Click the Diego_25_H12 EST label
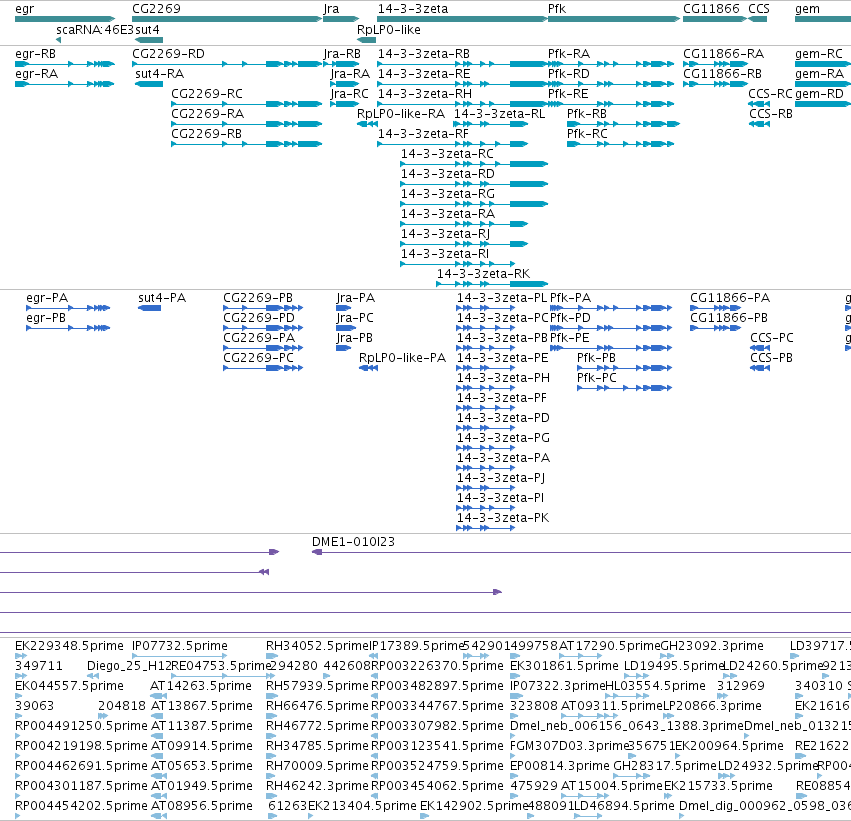 click(x=129, y=666)
